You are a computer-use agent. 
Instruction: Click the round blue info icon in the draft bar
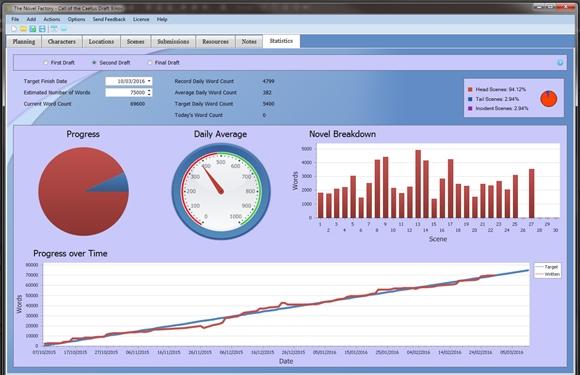tap(560, 62)
